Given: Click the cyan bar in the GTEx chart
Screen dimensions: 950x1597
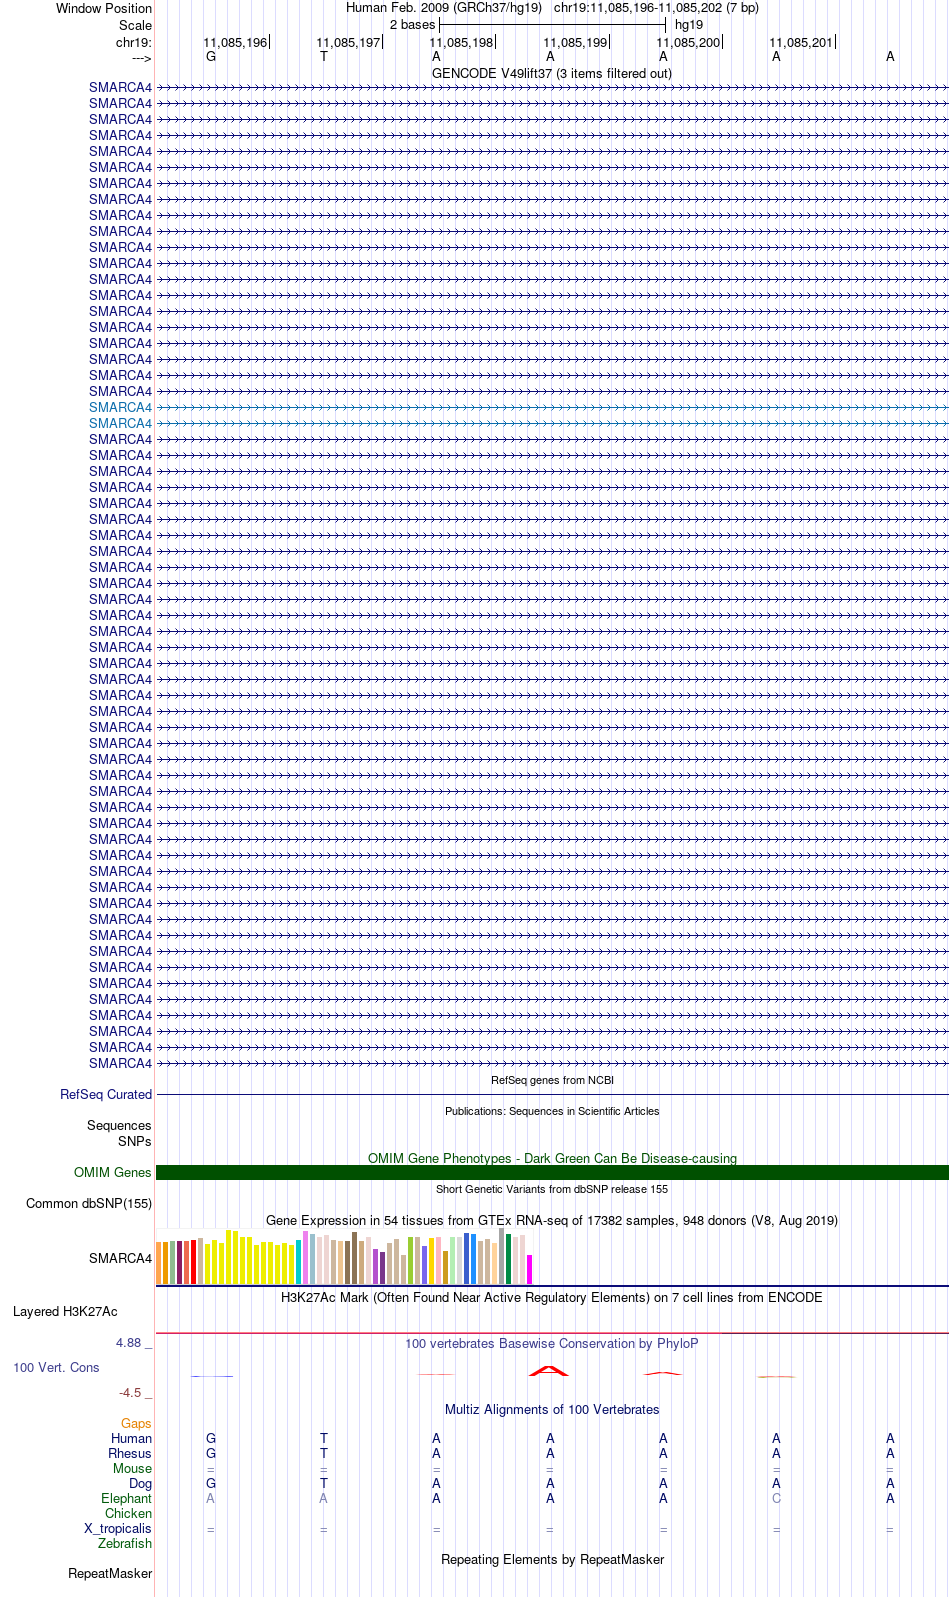Looking at the screenshot, I should pos(298,1262).
